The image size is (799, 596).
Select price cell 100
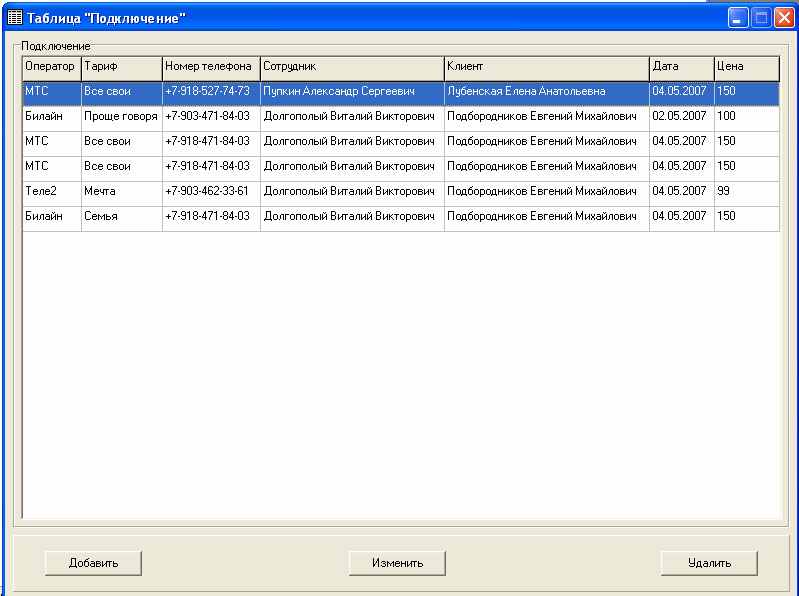tap(747, 119)
